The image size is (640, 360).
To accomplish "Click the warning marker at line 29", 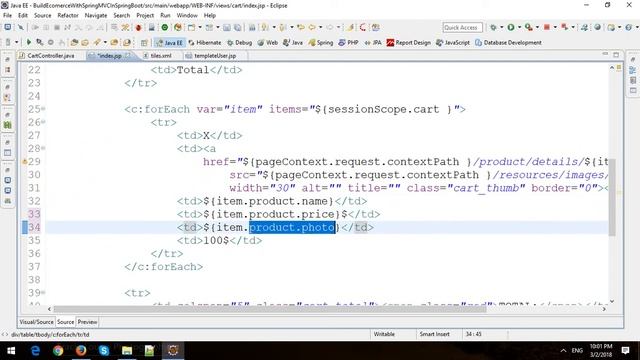I will (24, 162).
